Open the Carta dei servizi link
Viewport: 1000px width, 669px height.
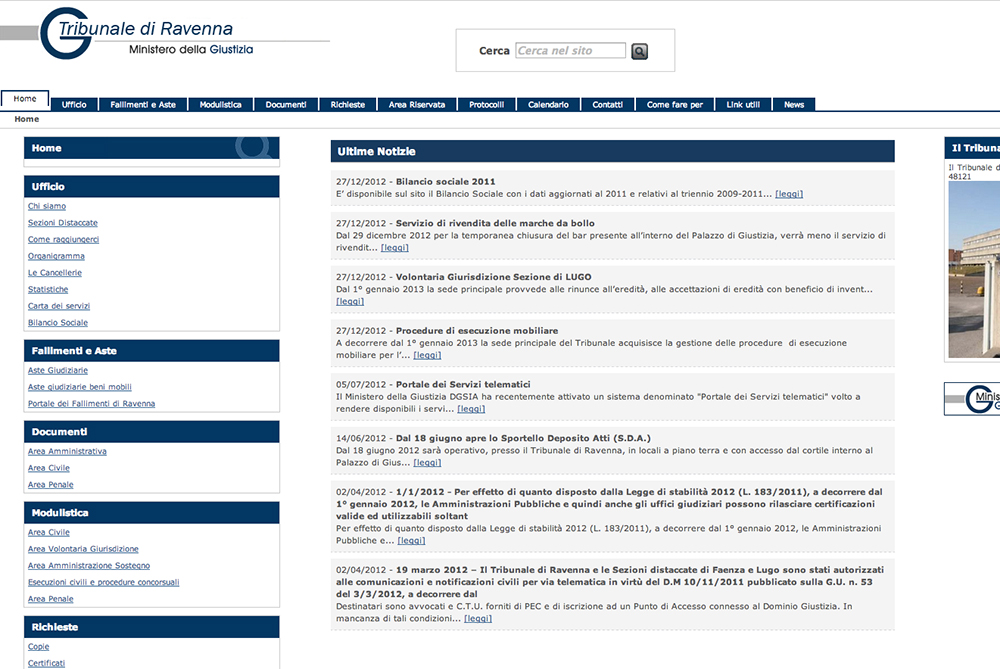[59, 305]
